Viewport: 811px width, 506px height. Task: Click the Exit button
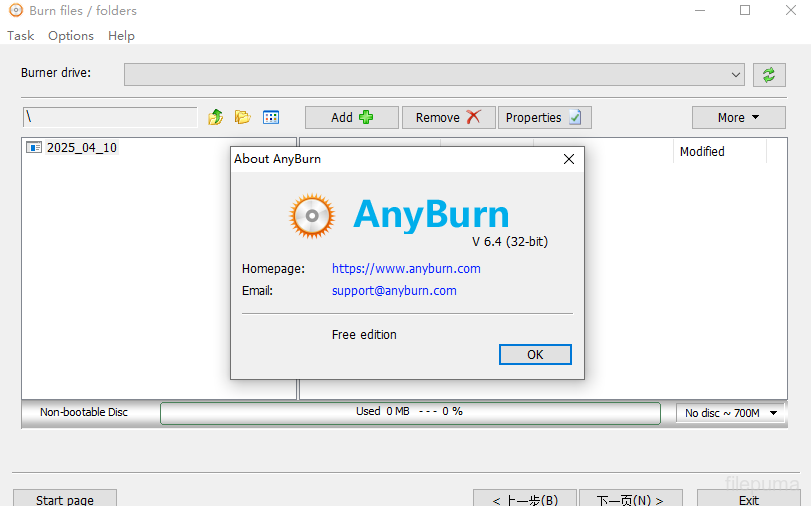pyautogui.click(x=748, y=499)
